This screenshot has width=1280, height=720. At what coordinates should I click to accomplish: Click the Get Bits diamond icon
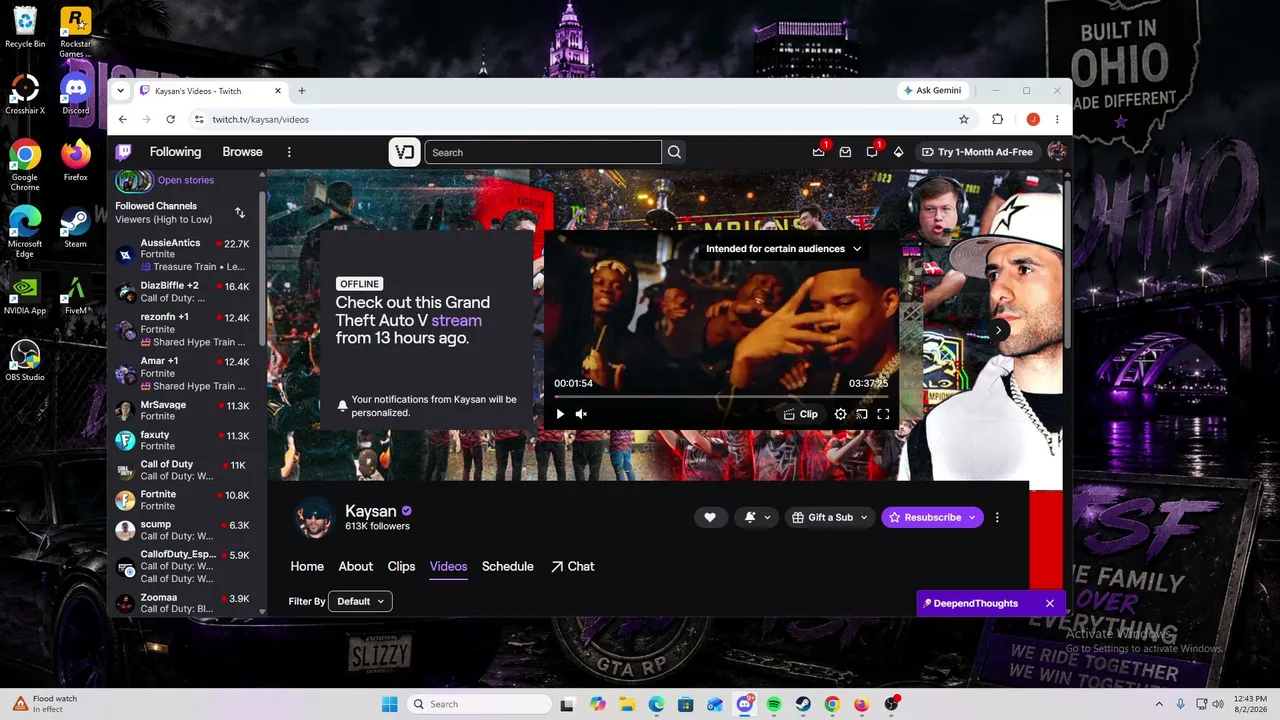tap(898, 152)
